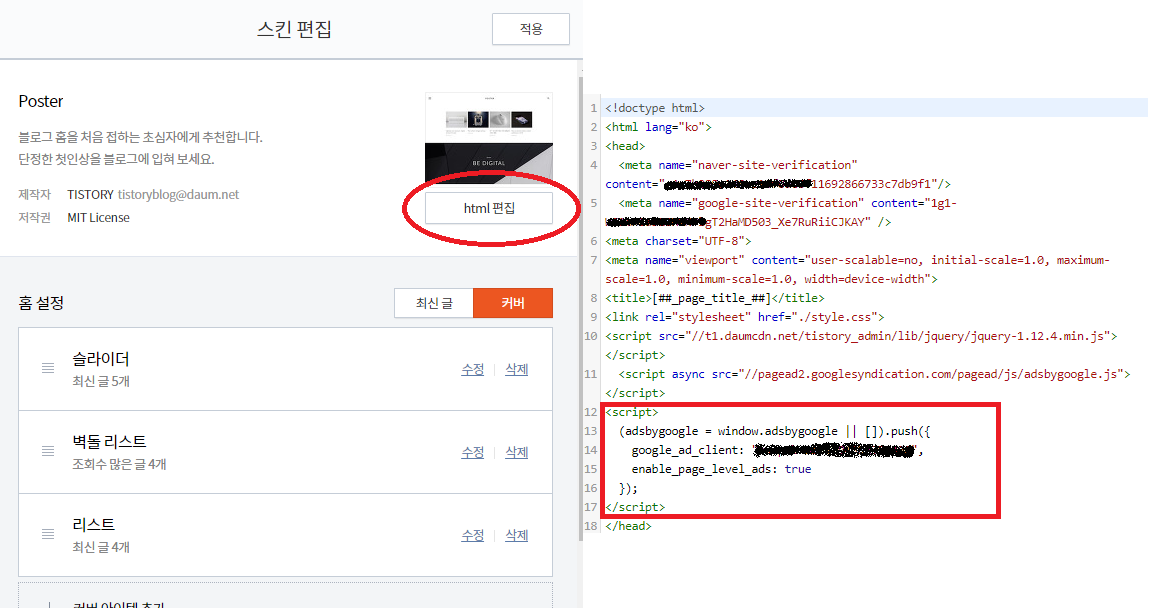Click the left panel vertical scrollbar

(x=580, y=308)
